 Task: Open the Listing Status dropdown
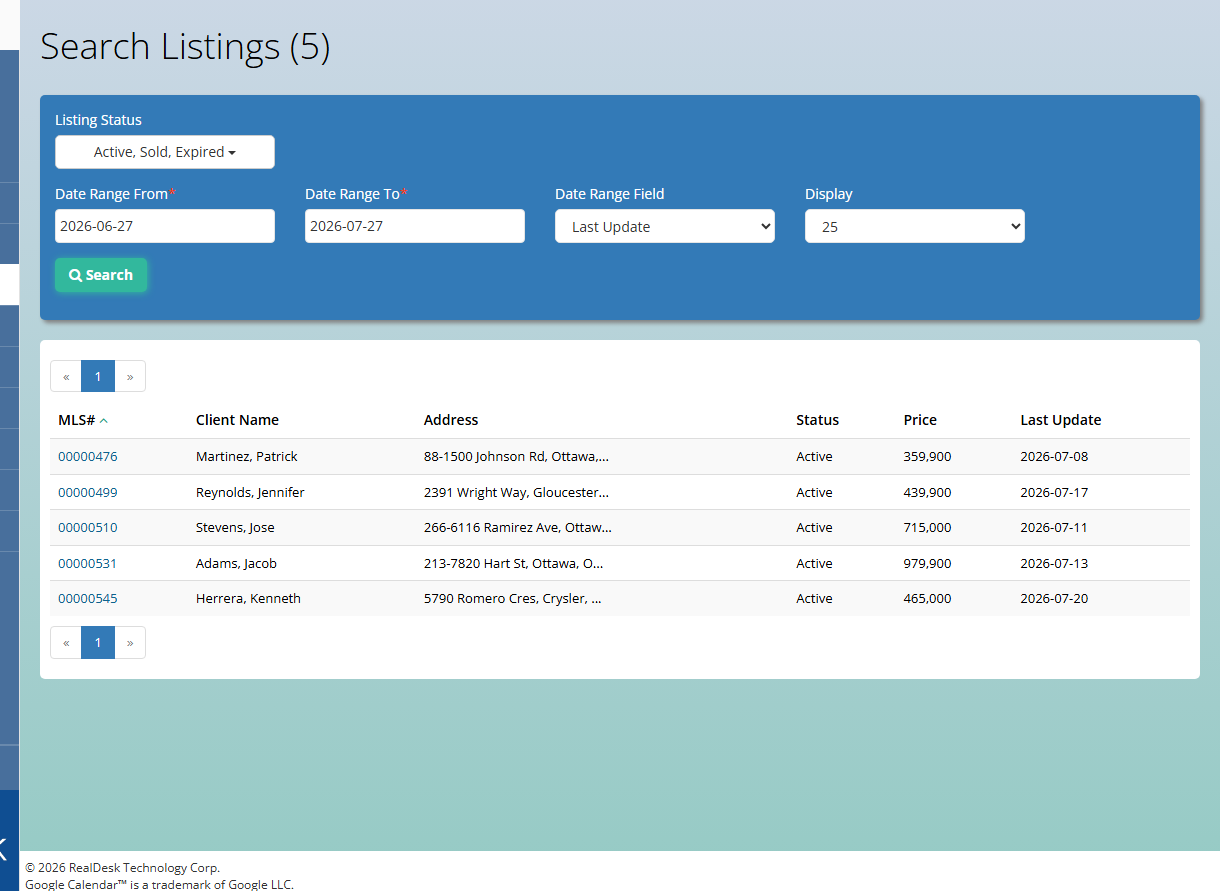[x=165, y=152]
